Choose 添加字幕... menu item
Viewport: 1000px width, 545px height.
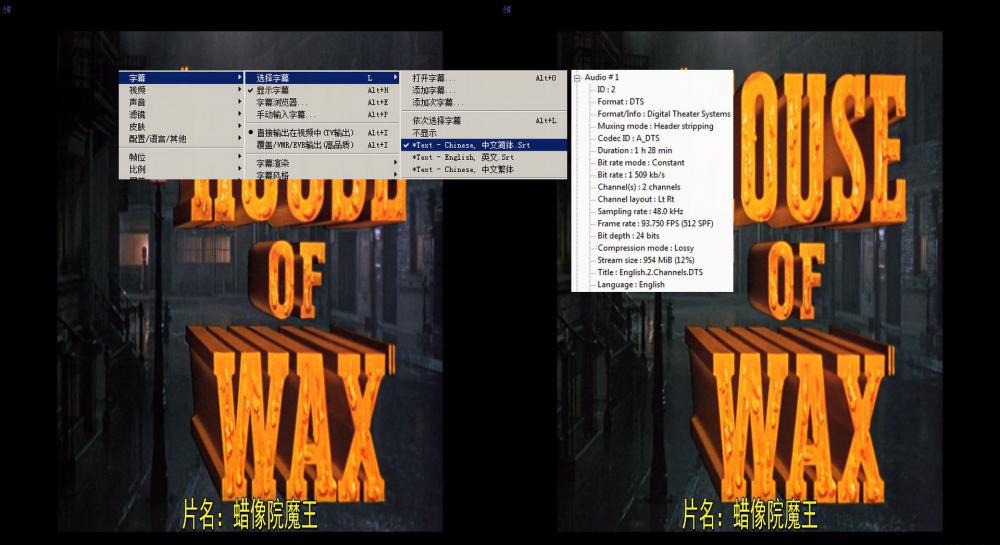484,90
